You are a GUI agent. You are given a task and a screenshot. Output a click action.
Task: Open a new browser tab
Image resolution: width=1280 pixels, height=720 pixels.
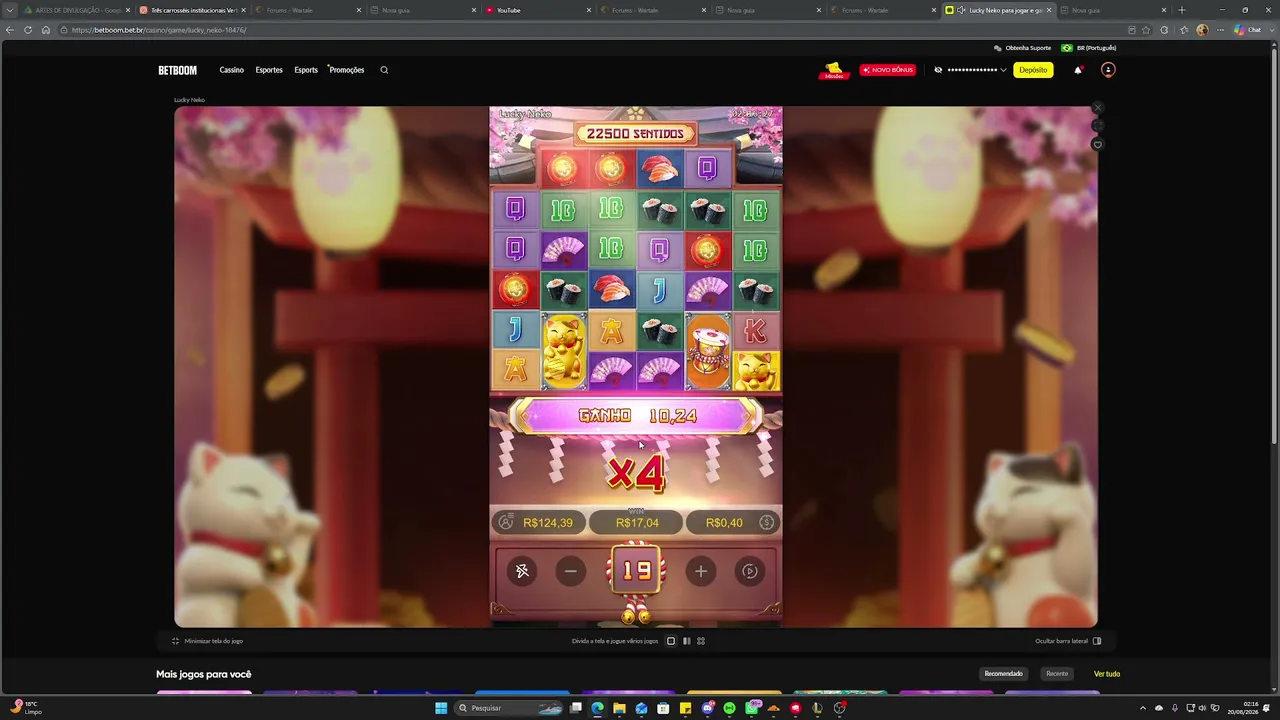coord(1182,10)
